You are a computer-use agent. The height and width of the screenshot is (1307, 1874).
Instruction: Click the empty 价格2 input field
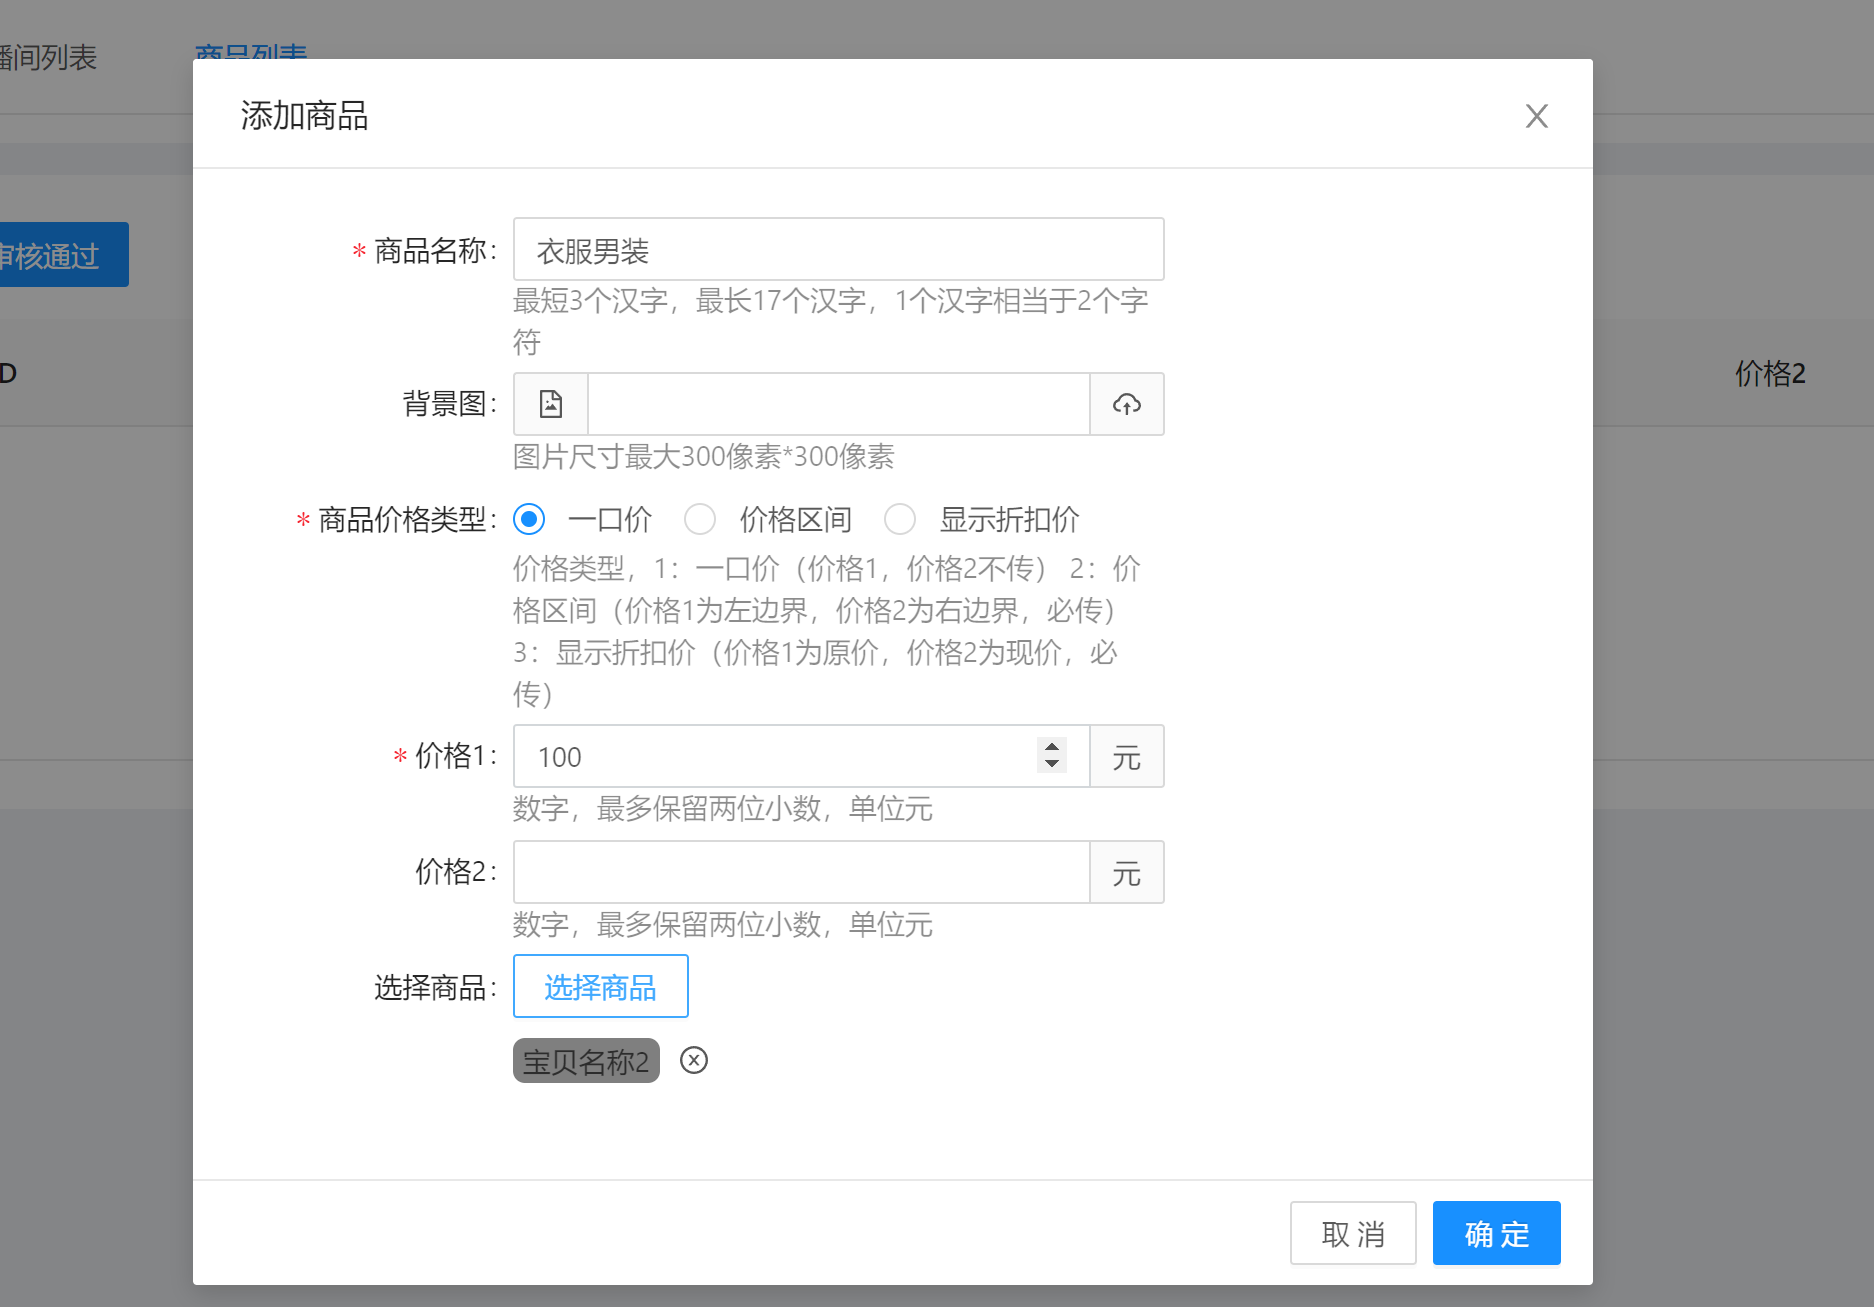click(800, 872)
